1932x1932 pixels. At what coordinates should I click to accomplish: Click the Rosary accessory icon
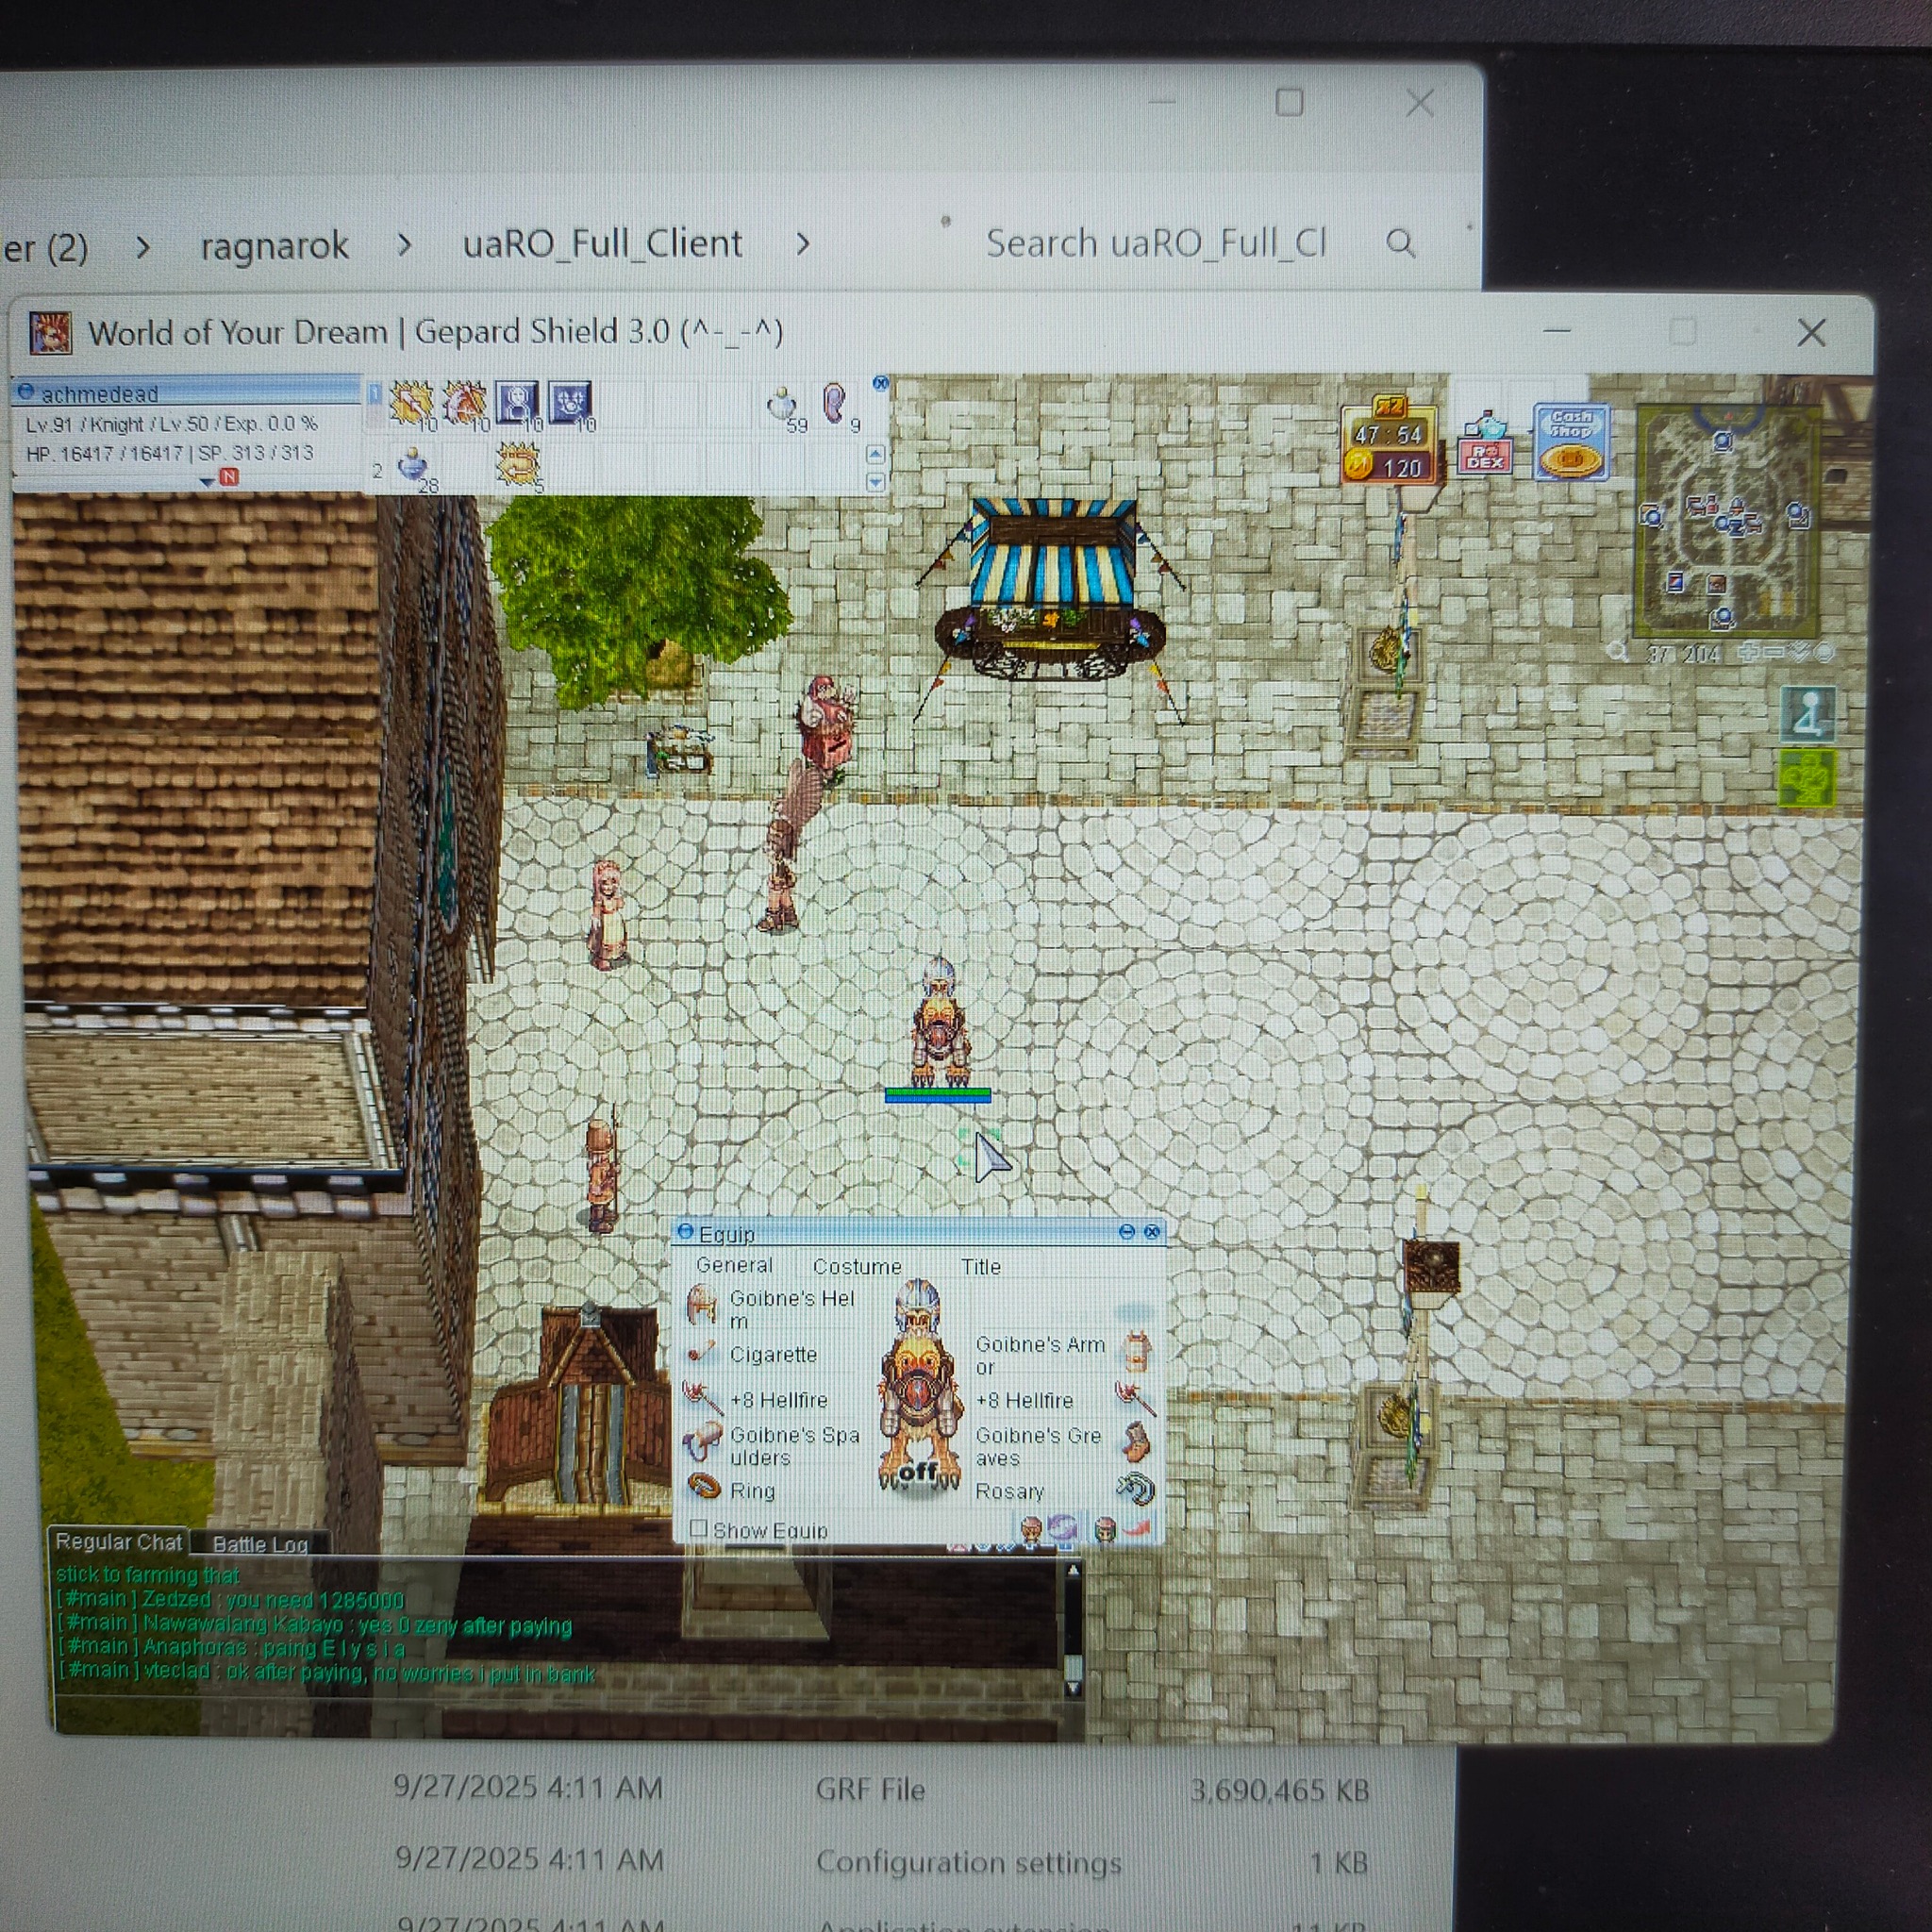point(1135,1489)
